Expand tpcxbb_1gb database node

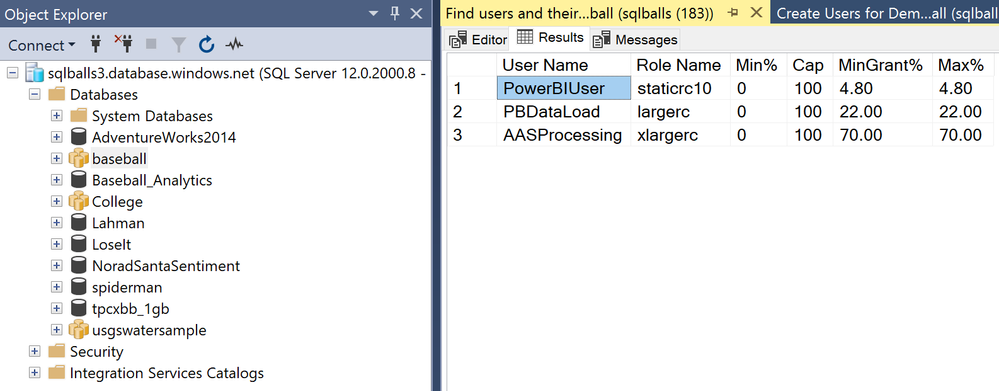(x=56, y=309)
